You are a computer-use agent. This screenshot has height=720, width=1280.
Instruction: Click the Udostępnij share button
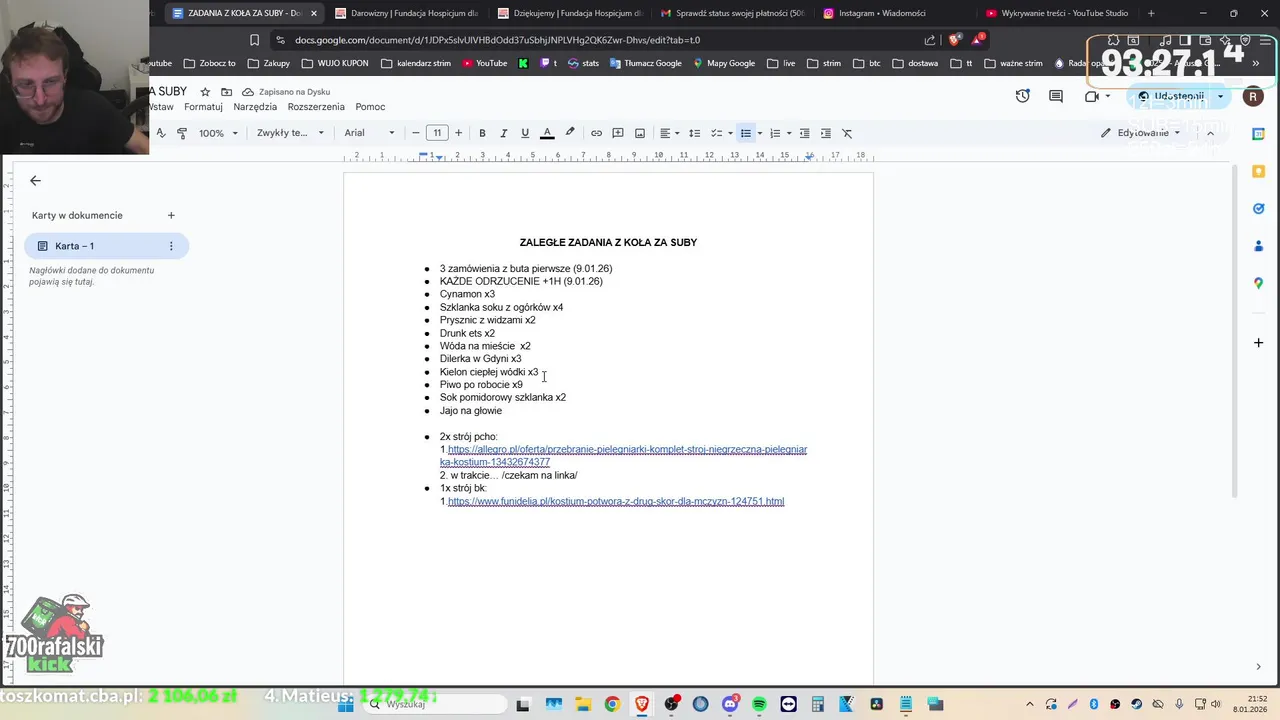pos(1171,96)
